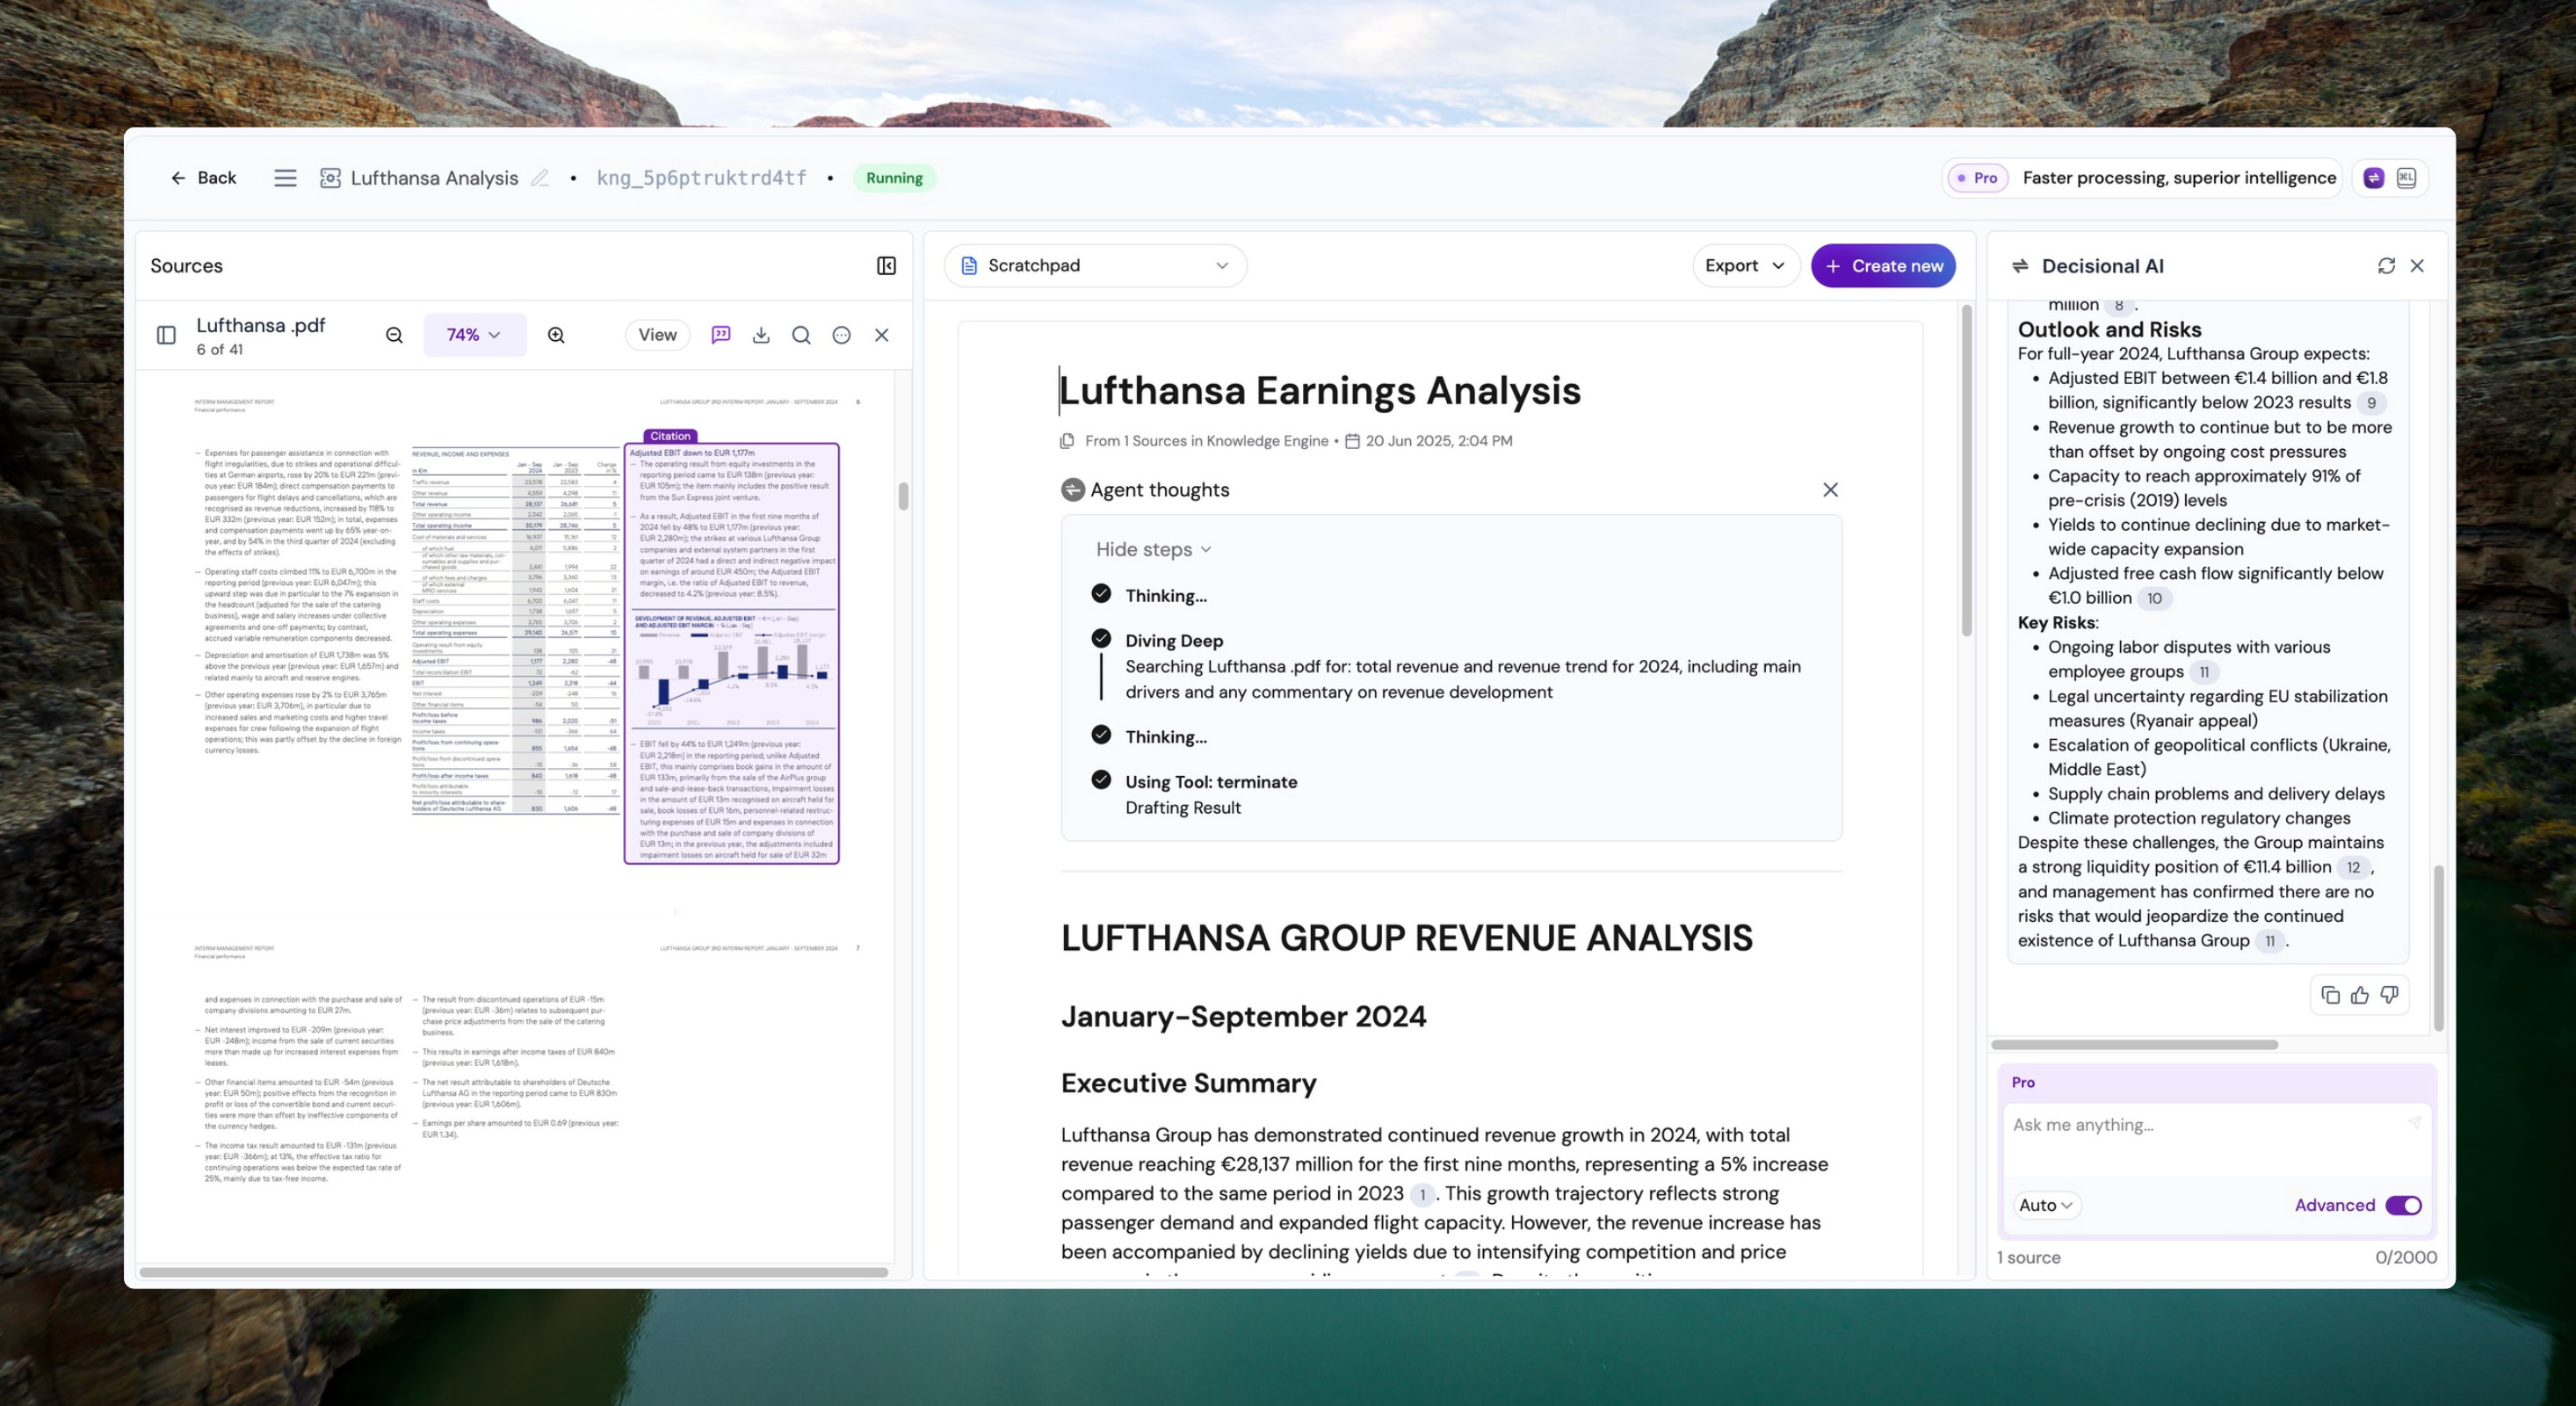Click the first Thinking step checkmark
The height and width of the screenshot is (1406, 2576).
[1101, 593]
